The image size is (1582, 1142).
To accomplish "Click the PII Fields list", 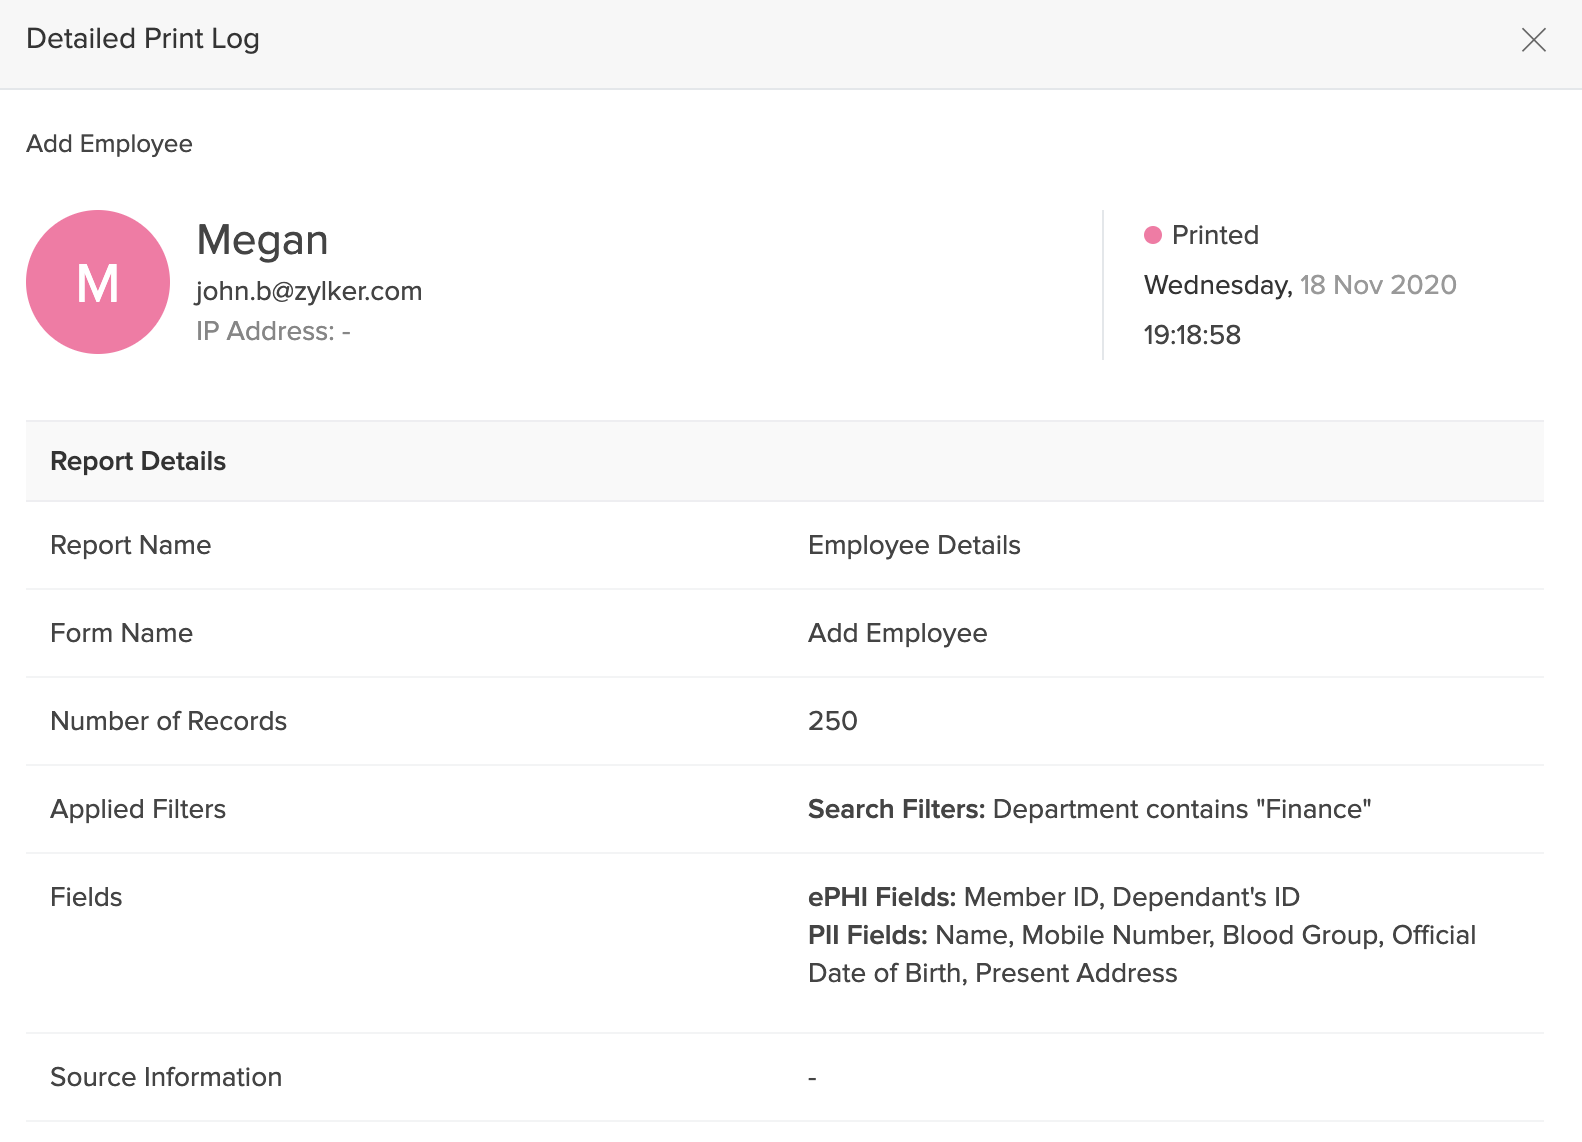I will (x=1141, y=954).
